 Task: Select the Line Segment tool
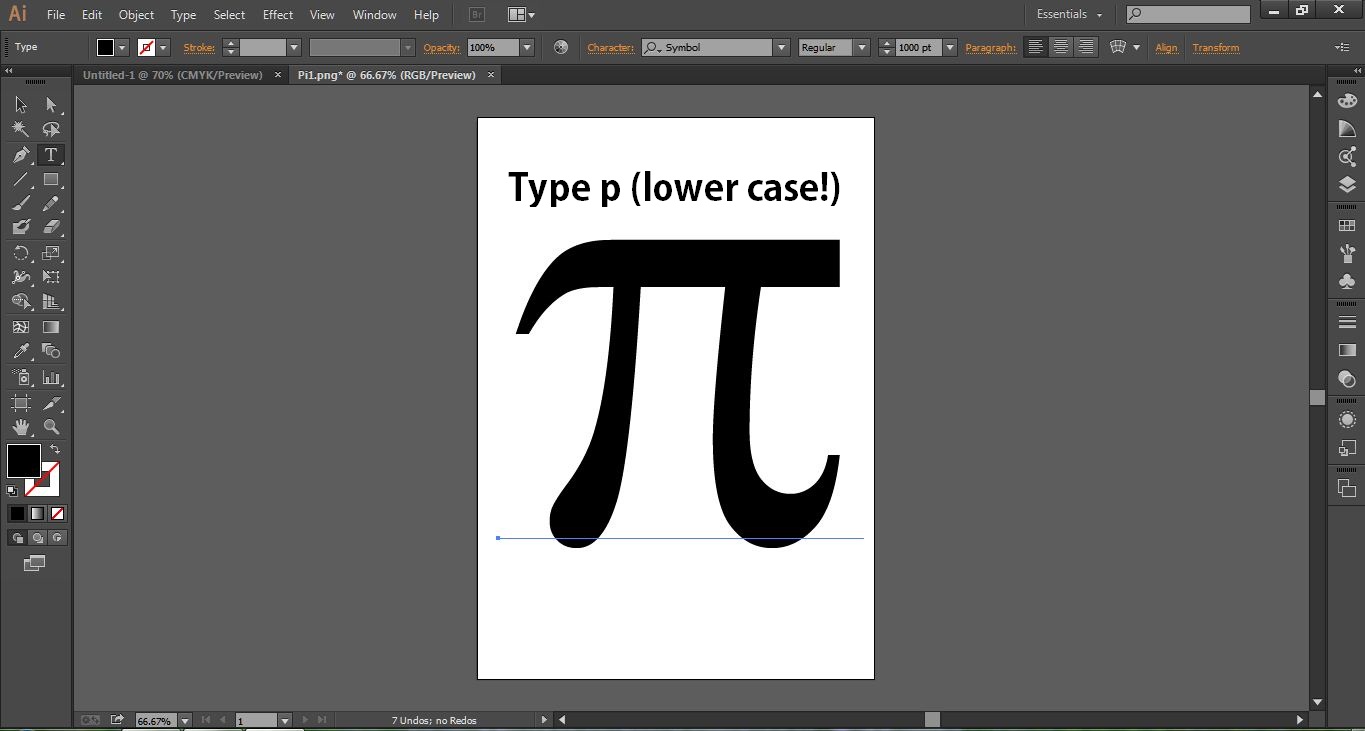point(21,180)
